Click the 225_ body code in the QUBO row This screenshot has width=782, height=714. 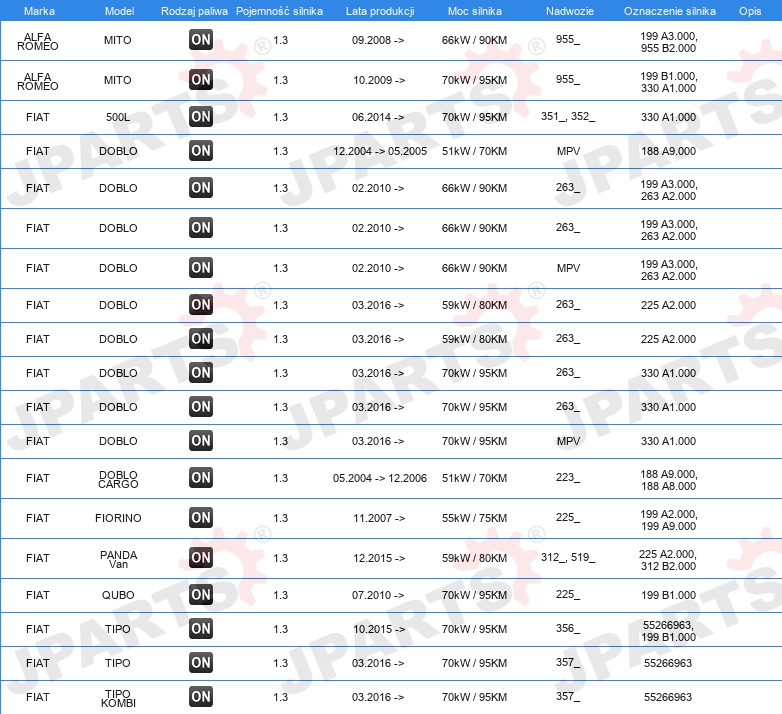pyautogui.click(x=568, y=594)
